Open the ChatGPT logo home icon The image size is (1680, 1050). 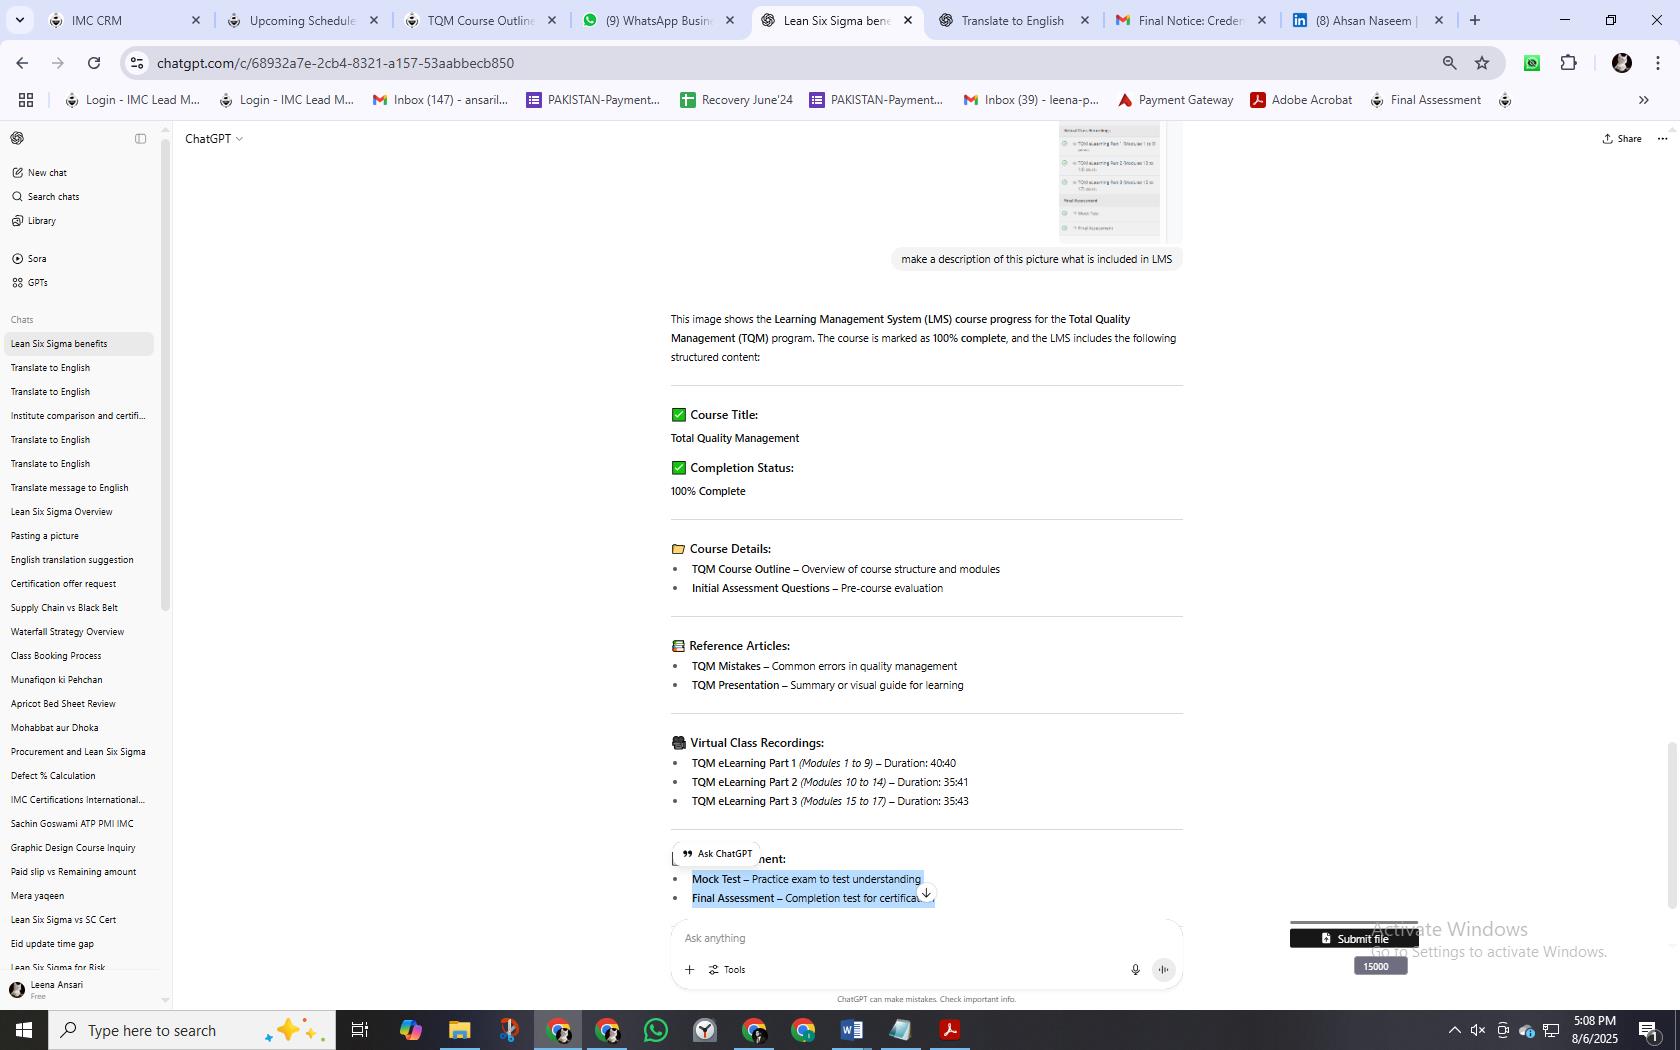click(x=17, y=138)
